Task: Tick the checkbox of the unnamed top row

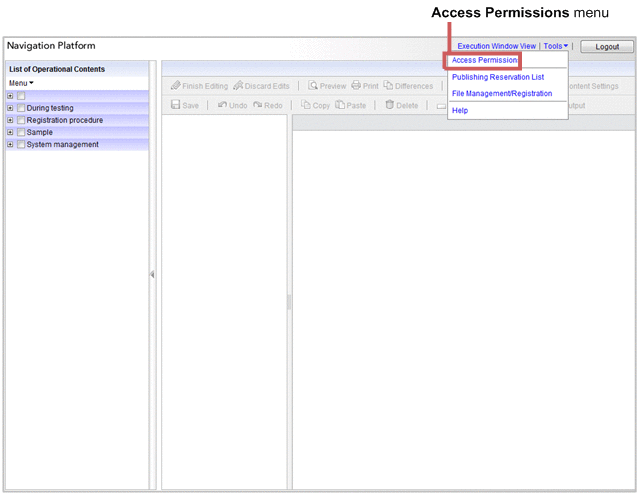Action: tap(21, 96)
